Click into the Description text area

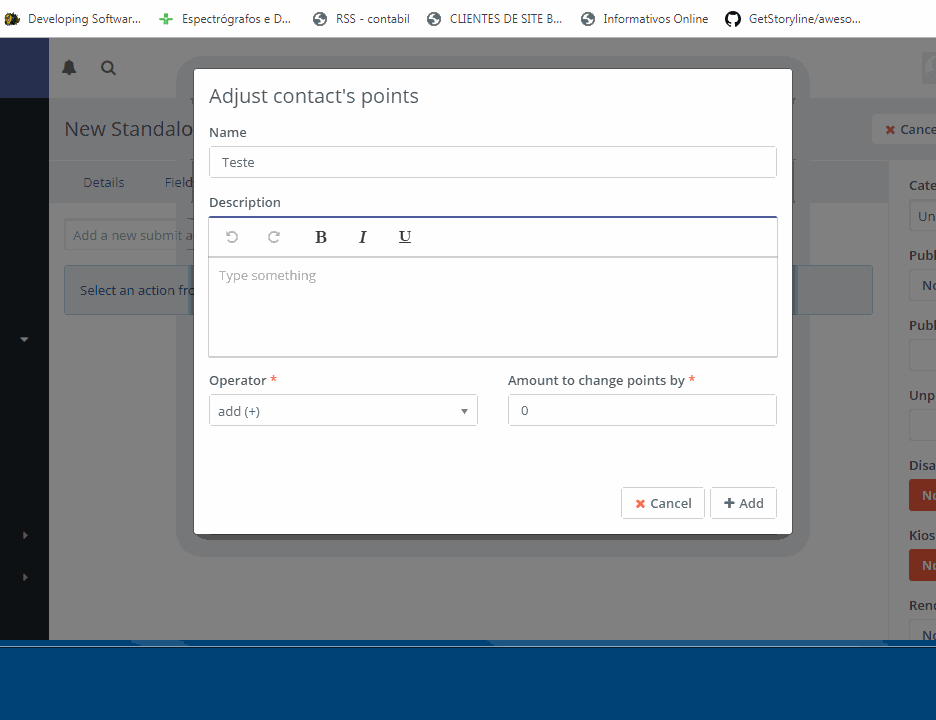(x=492, y=307)
